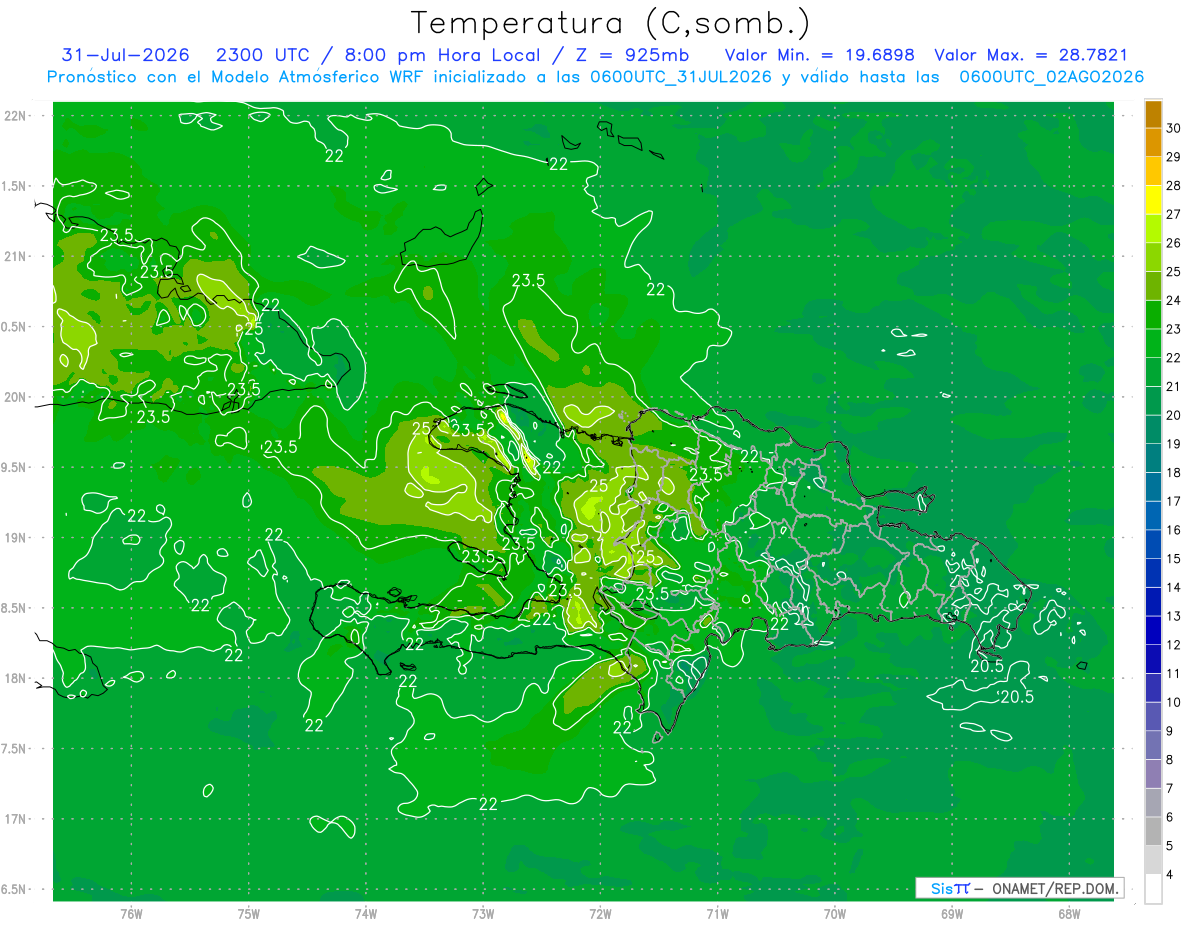Viewport: 1200px width, 927px height.
Task: Click the 'Valor Max. = 28.7821' readout
Action: 1031,55
